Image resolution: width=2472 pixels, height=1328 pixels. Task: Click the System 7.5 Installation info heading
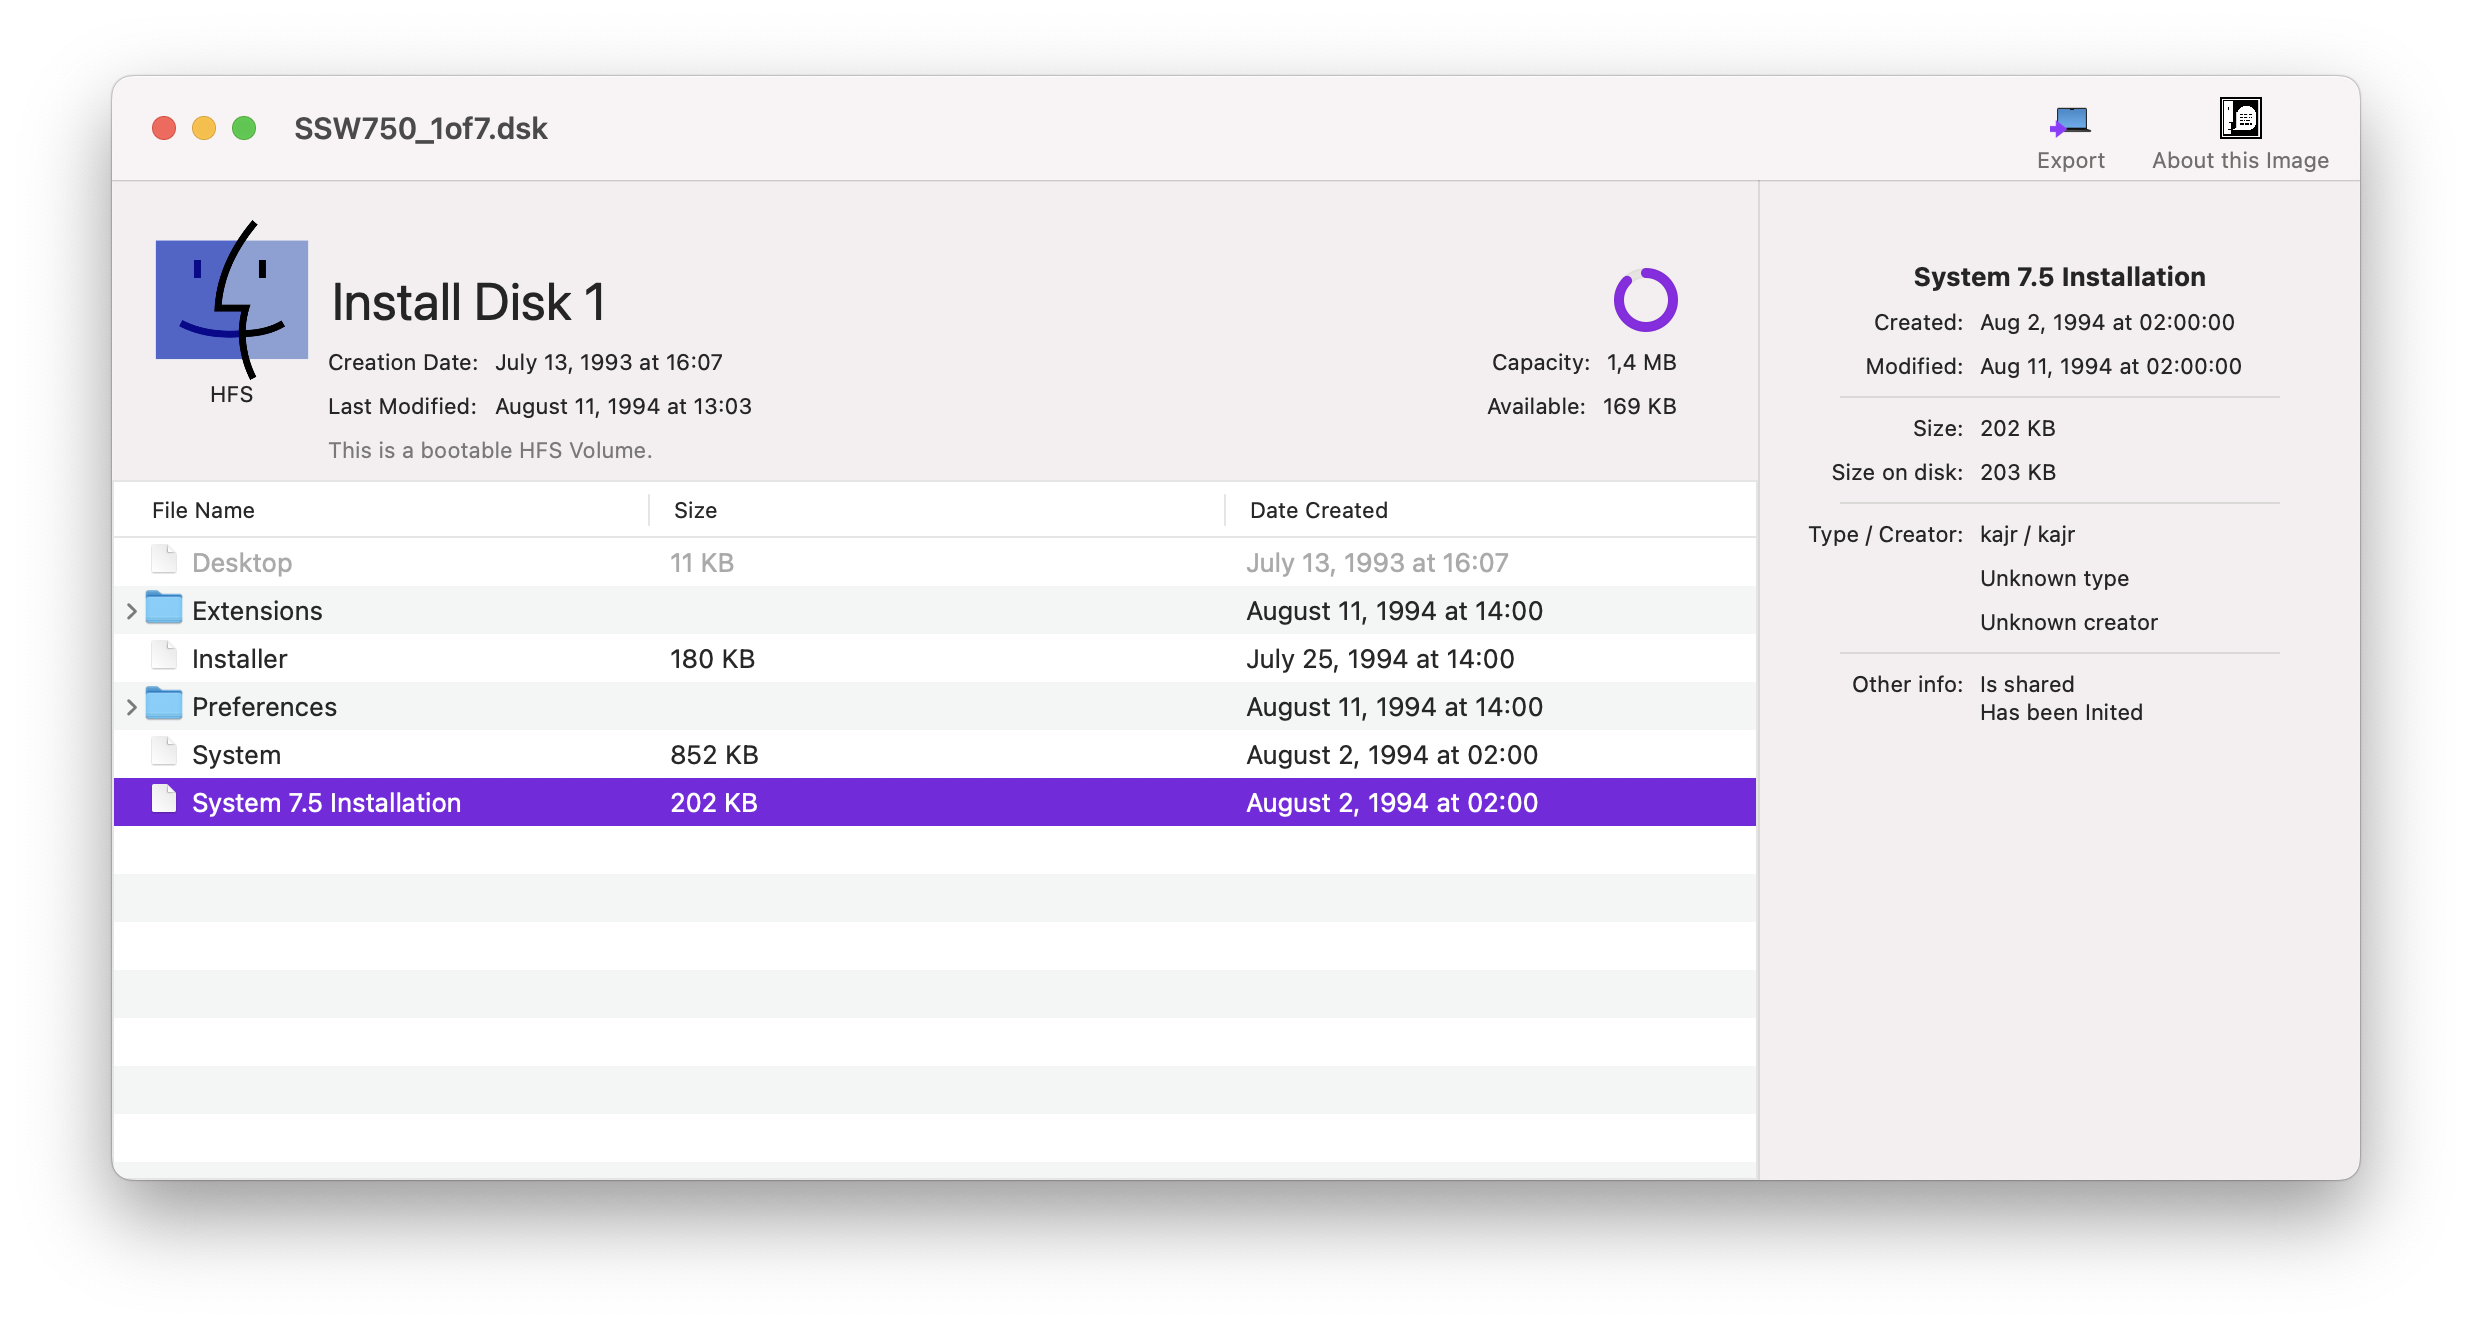pyautogui.click(x=2059, y=277)
